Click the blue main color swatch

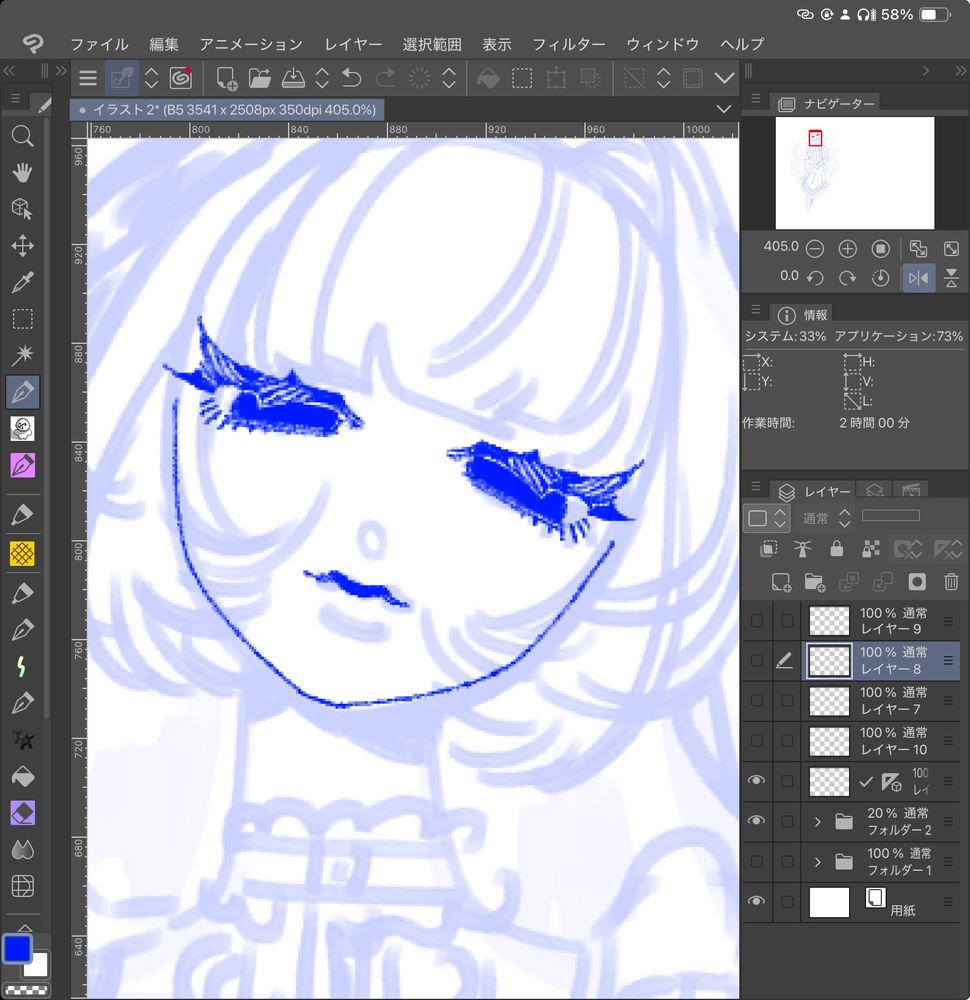[x=17, y=949]
